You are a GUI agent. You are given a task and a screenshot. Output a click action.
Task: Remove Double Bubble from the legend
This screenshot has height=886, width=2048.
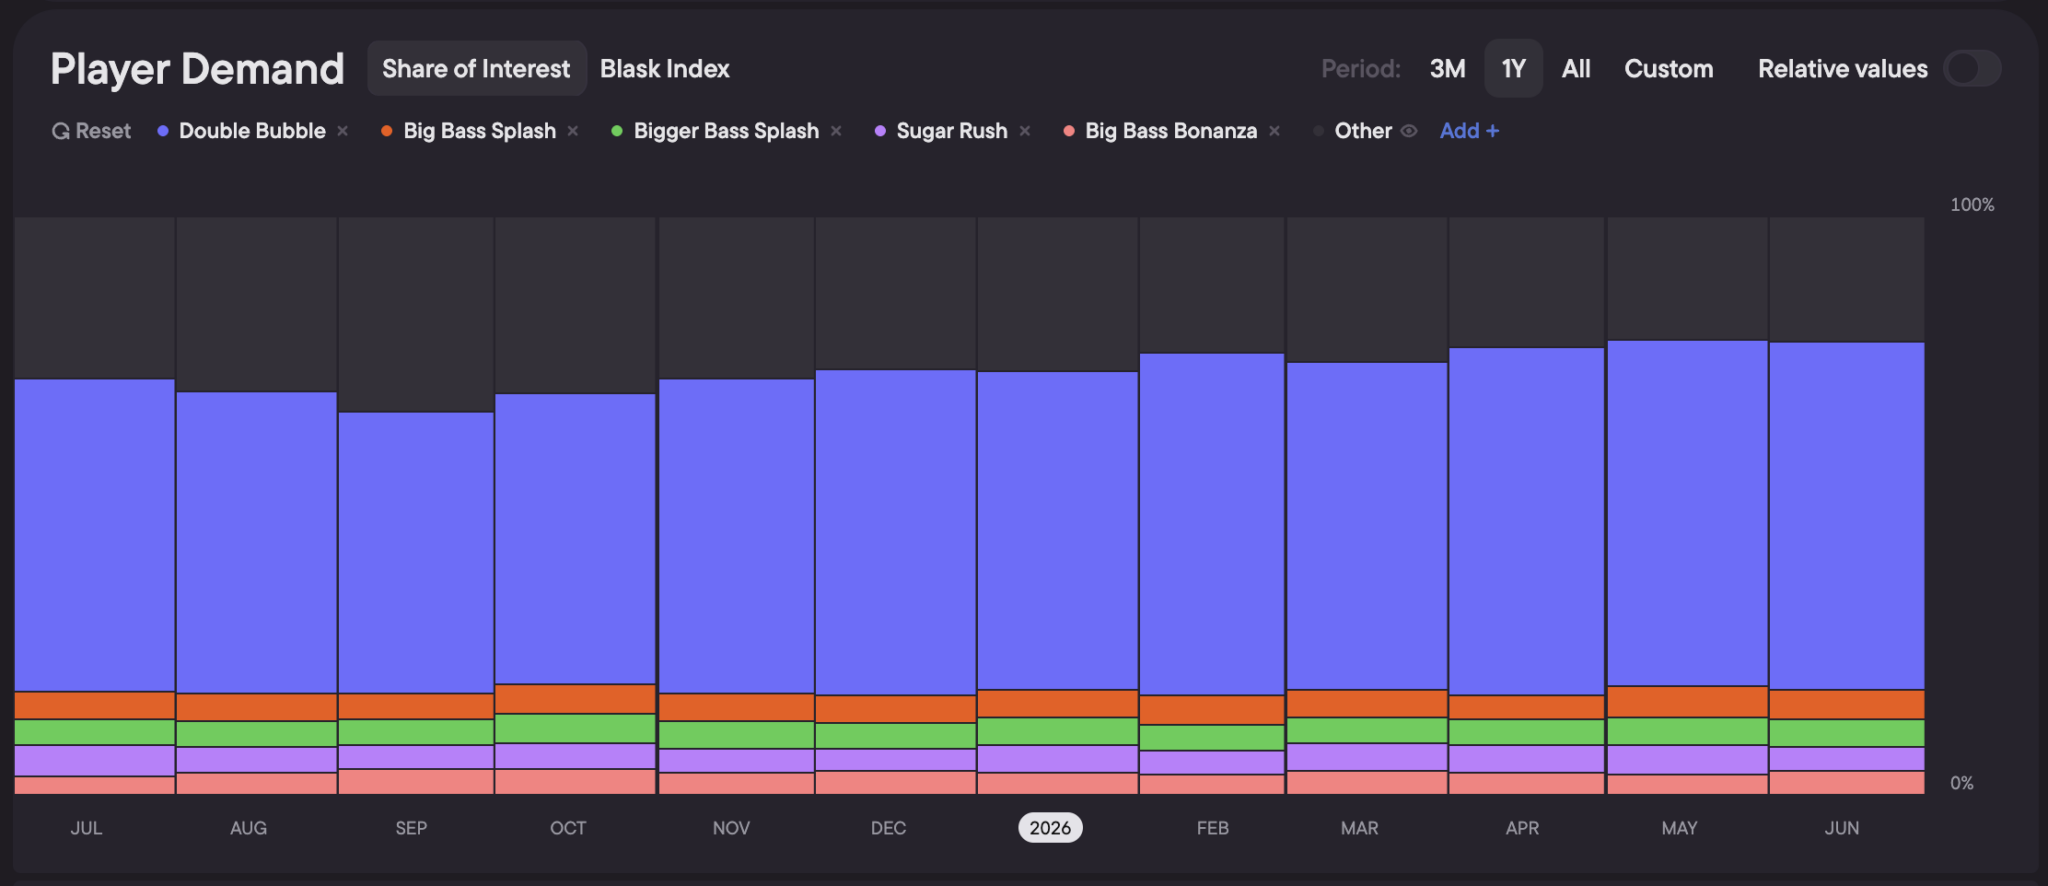pyautogui.click(x=342, y=131)
